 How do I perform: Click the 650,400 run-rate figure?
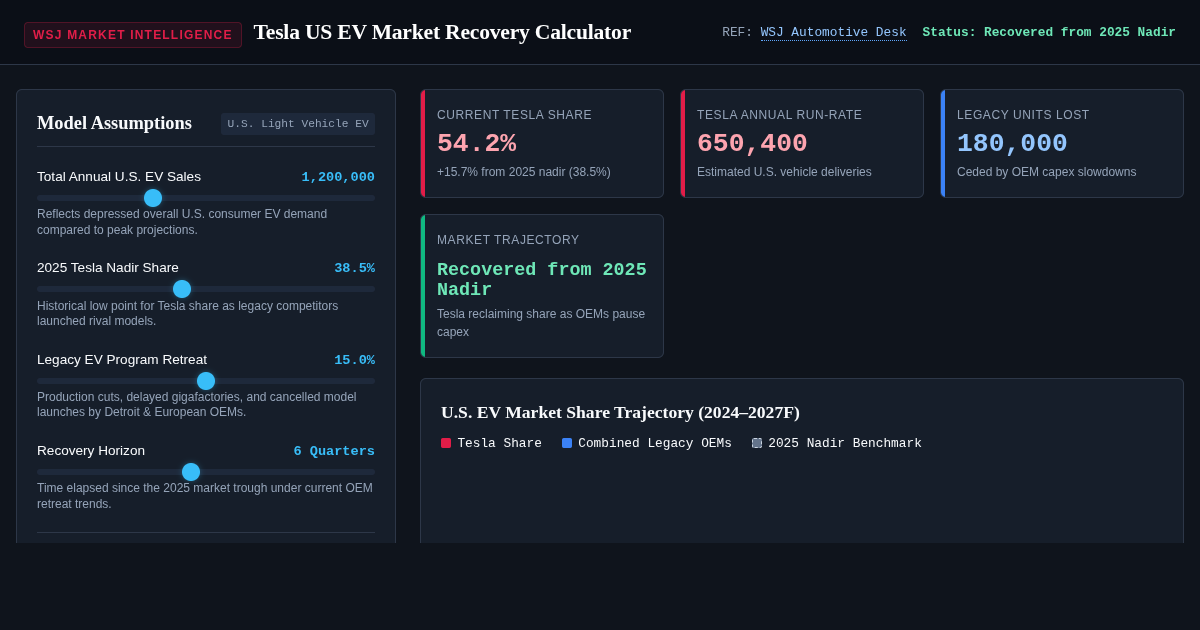(x=752, y=144)
